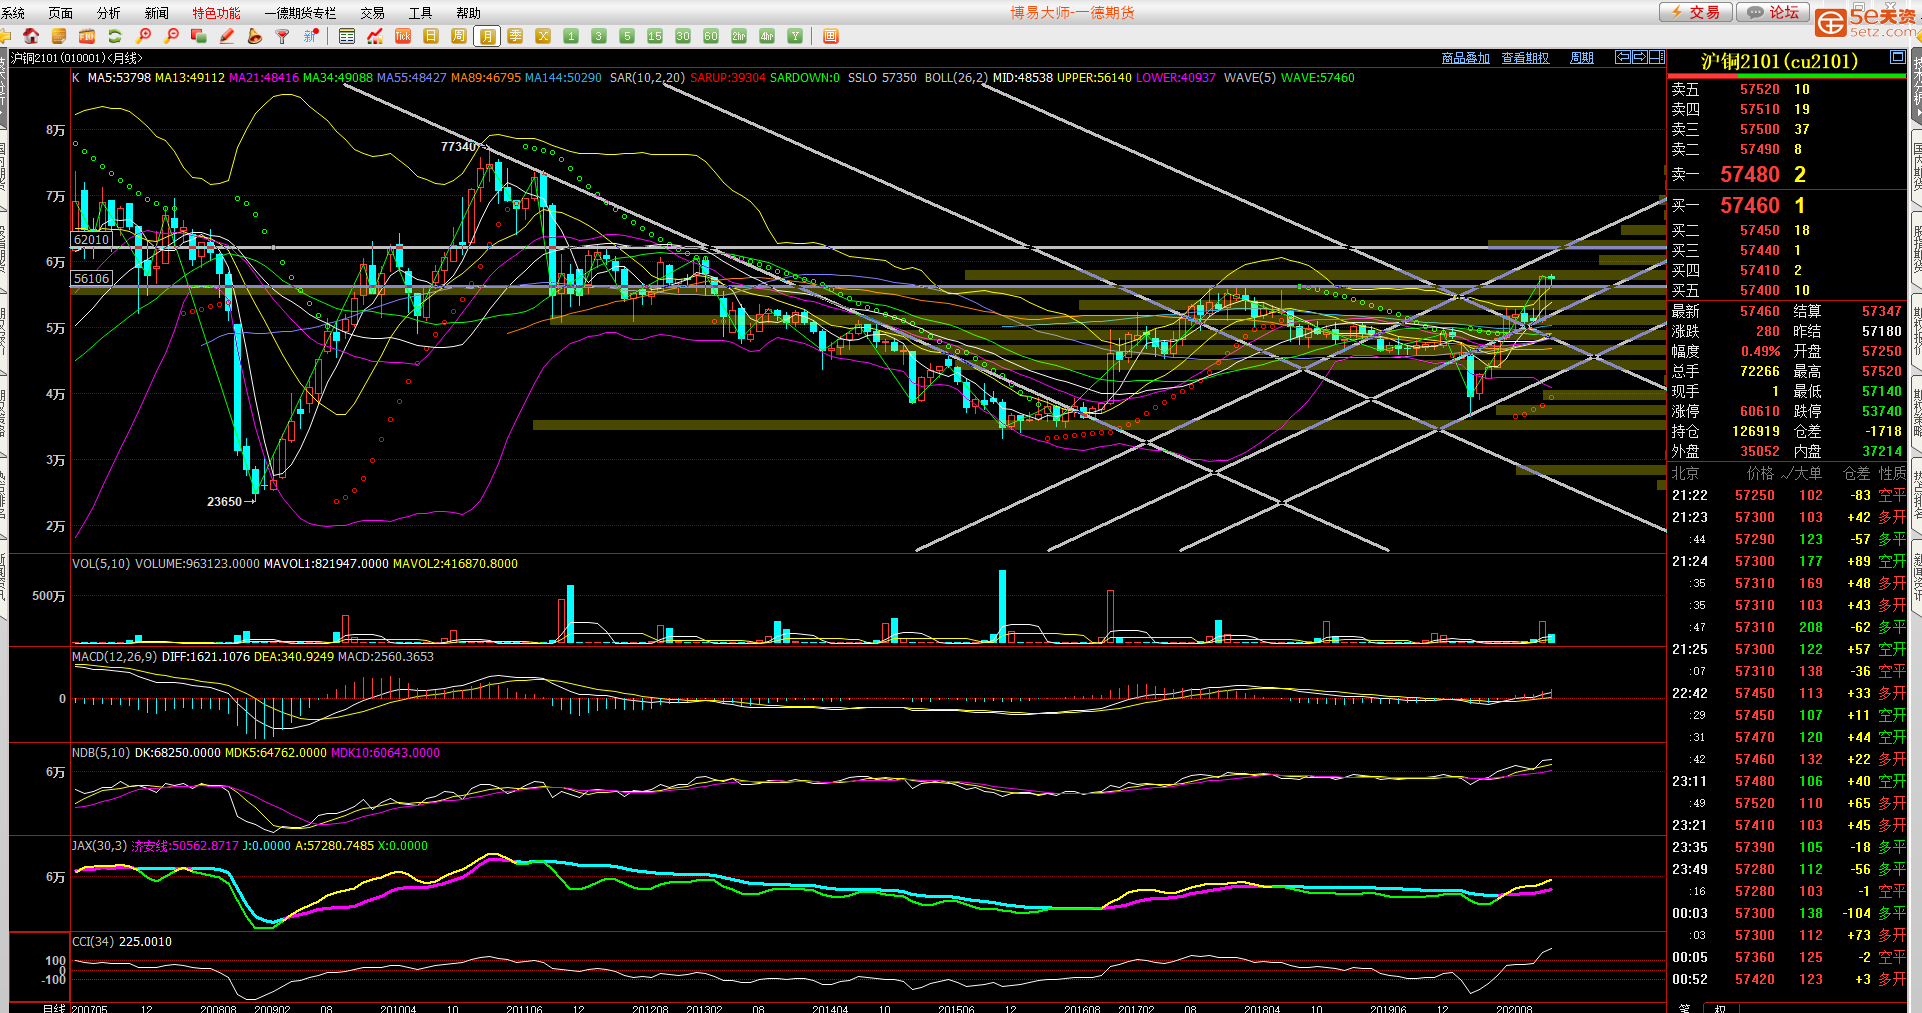Maximize the 沪铜2101 quote panel
Viewport: 1922px width, 1013px height.
pyautogui.click(x=1897, y=58)
